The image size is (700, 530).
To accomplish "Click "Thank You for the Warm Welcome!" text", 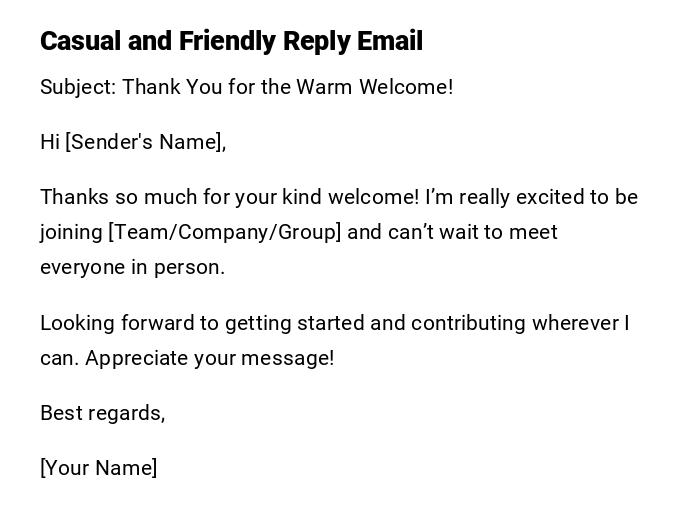I will [x=288, y=87].
